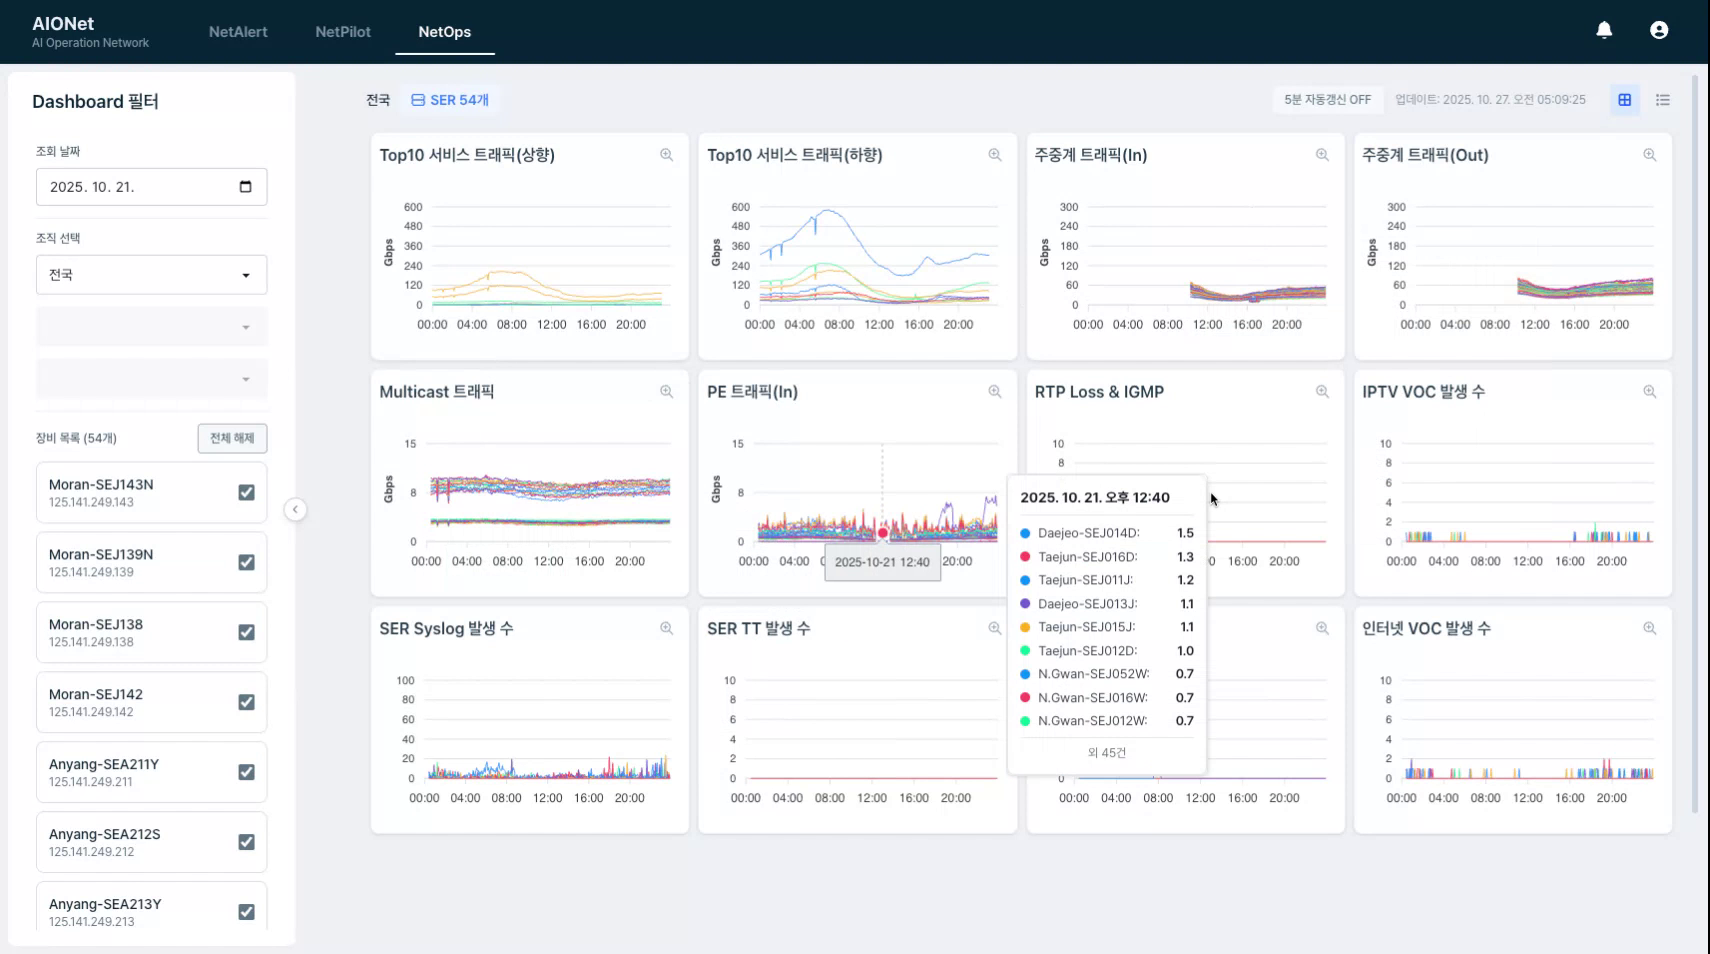Screen dimensions: 1710x954
Task: Collapse the Dashboard filter sidebar arrow
Action: pos(295,510)
